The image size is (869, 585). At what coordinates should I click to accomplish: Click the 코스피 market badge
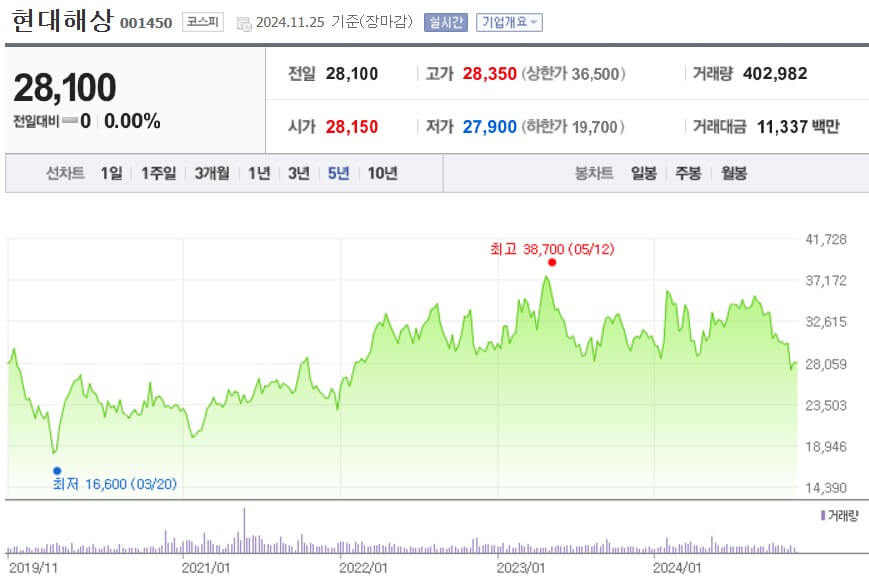(x=203, y=22)
